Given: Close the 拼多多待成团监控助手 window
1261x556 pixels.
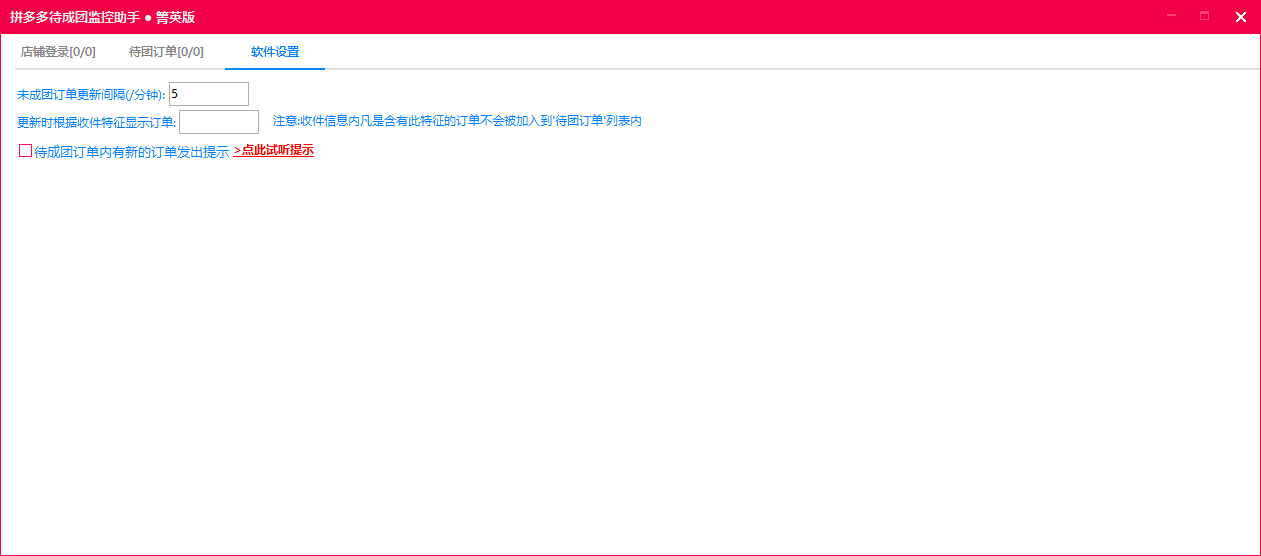Looking at the screenshot, I should (1240, 16).
